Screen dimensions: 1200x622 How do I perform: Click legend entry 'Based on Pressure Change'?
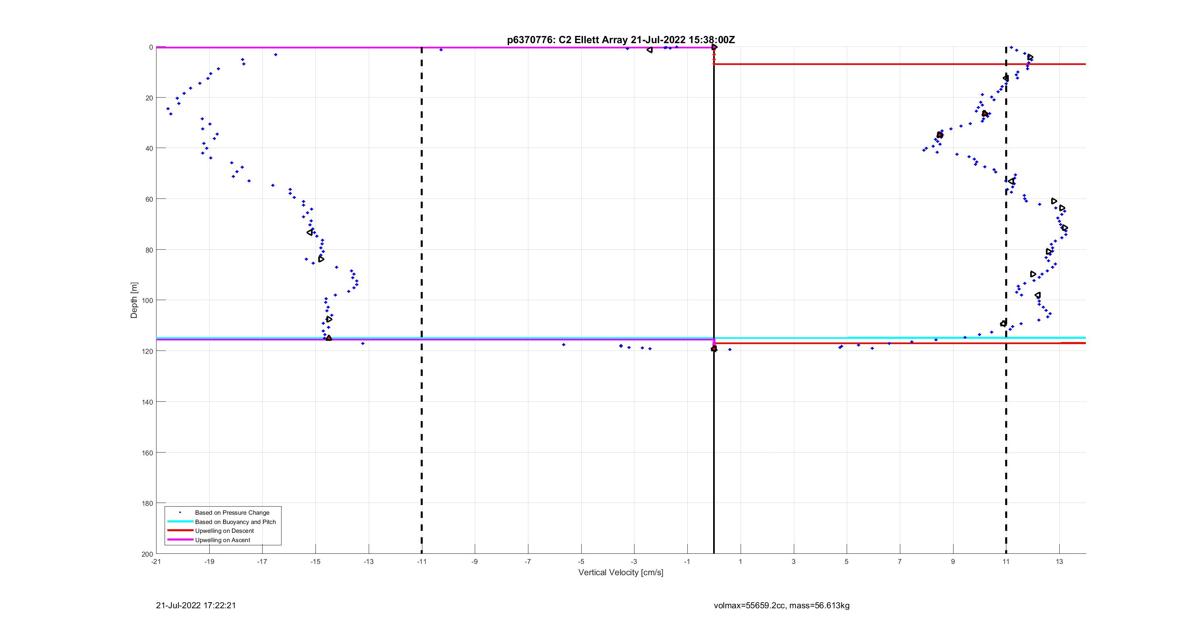pyautogui.click(x=232, y=513)
